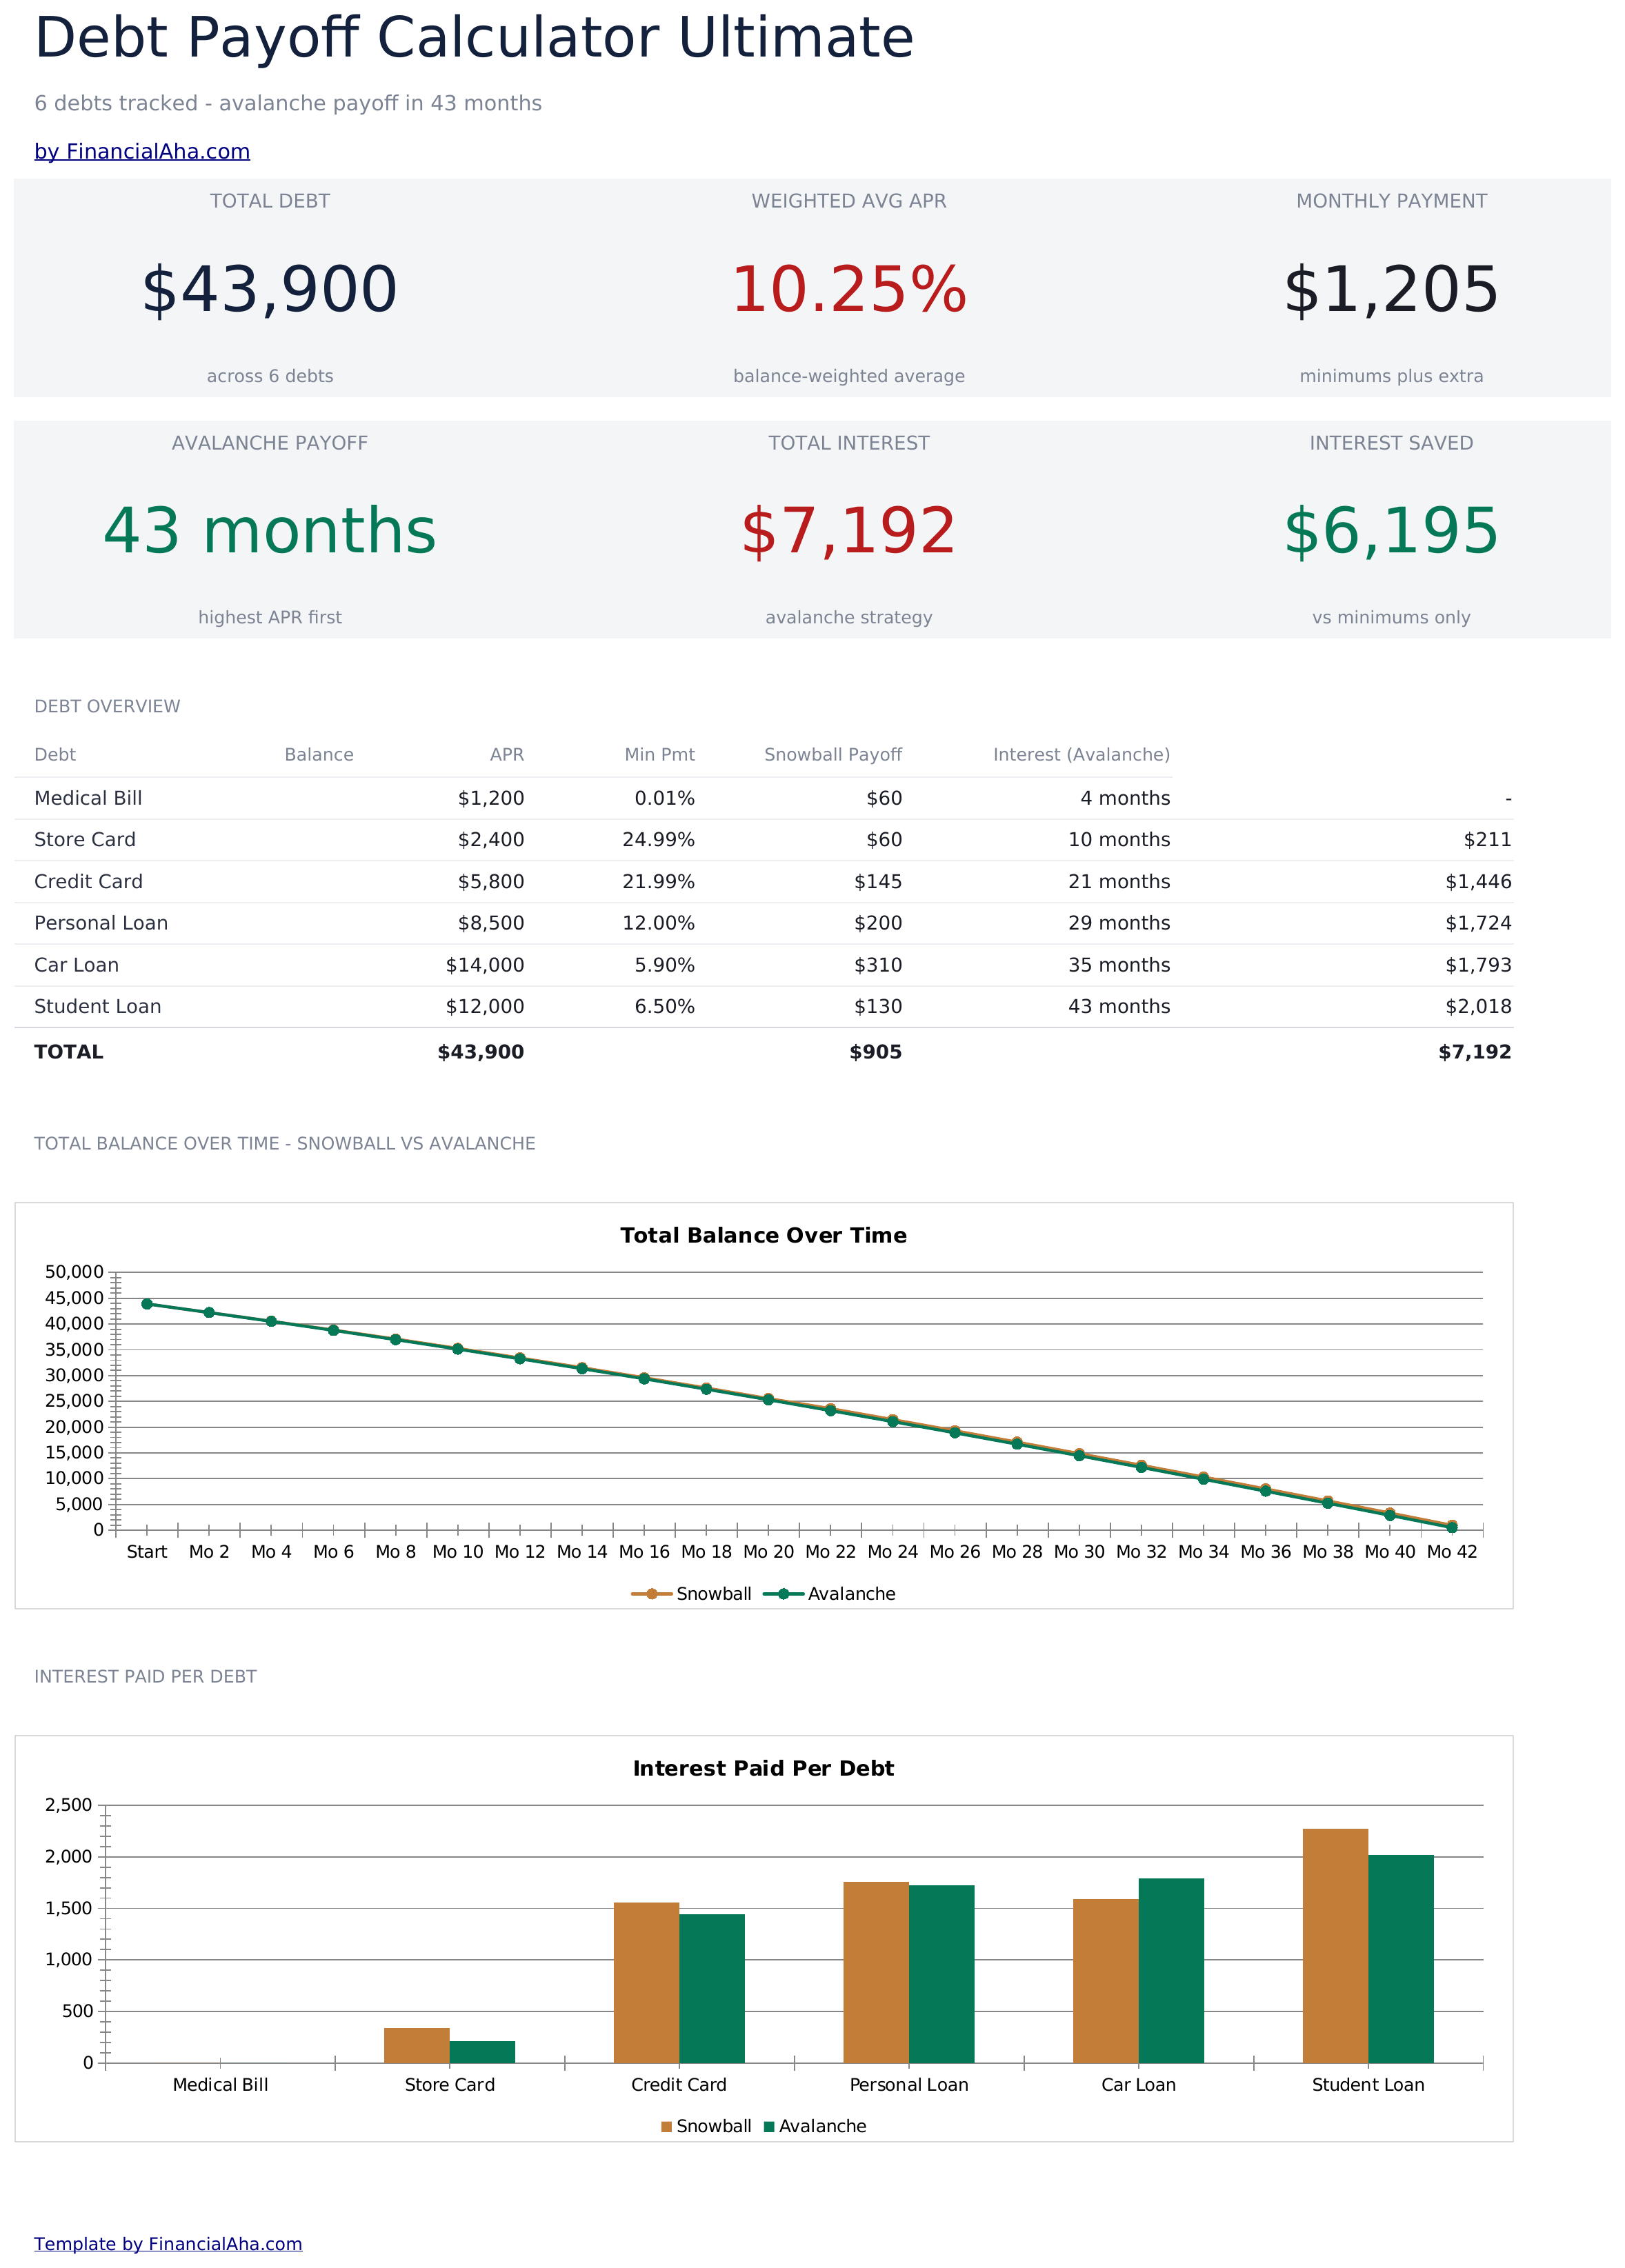Click the 'Snowball Payoff' column header
1625x2268 pixels.
[x=833, y=754]
